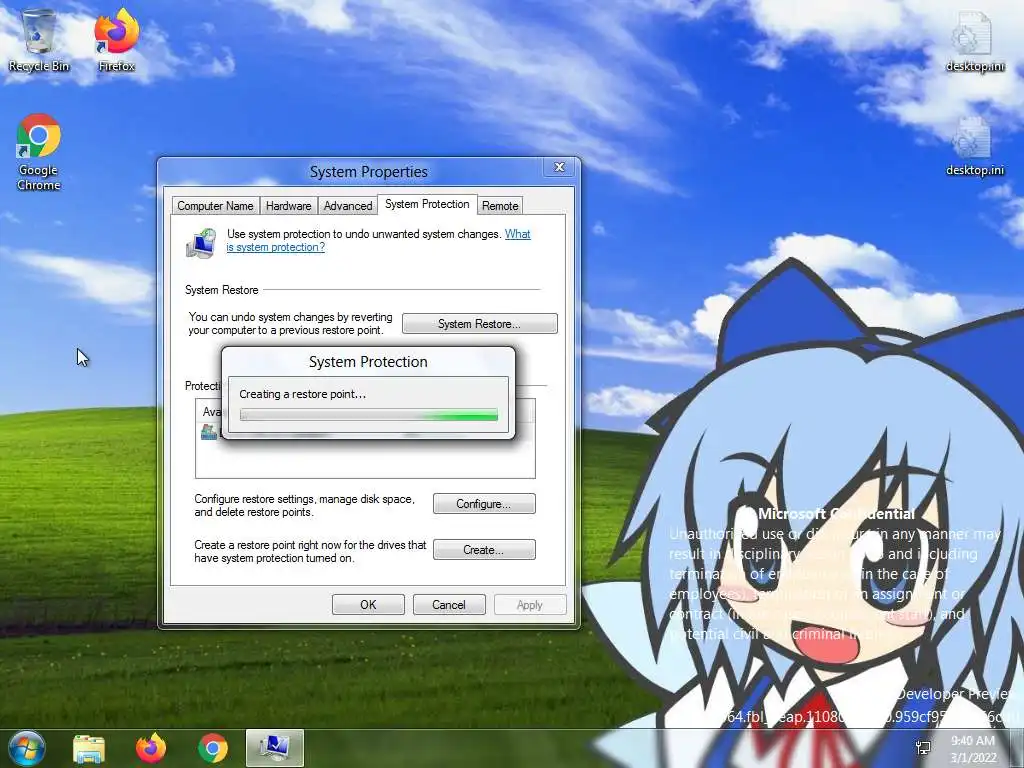This screenshot has height=768, width=1024.
Task: Click the greyed-out Apply button
Action: click(x=530, y=605)
